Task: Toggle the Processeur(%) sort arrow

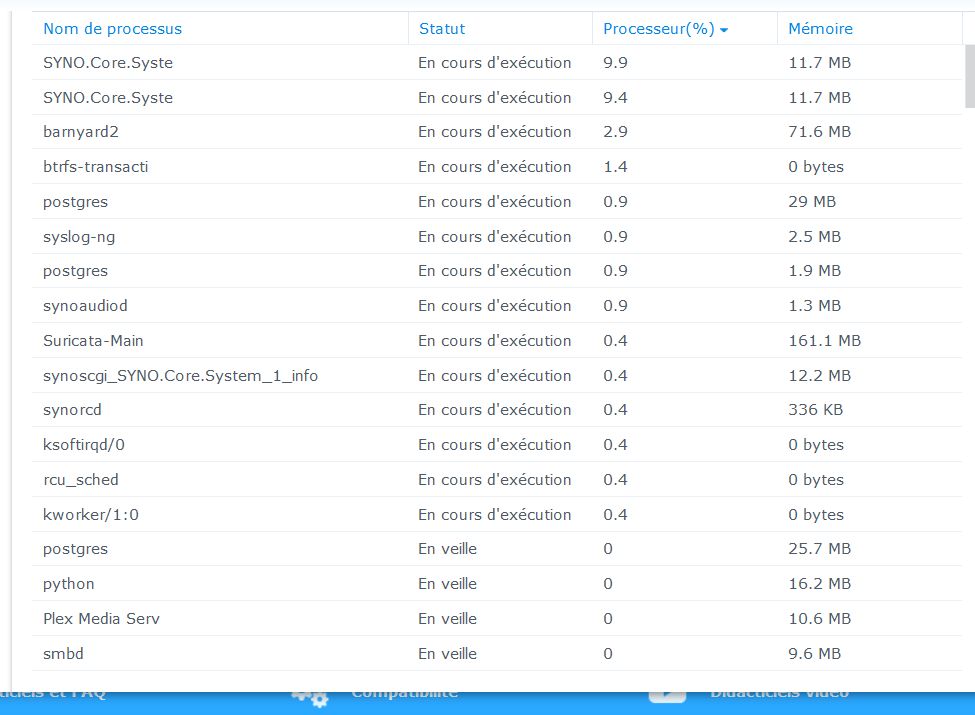Action: point(724,30)
